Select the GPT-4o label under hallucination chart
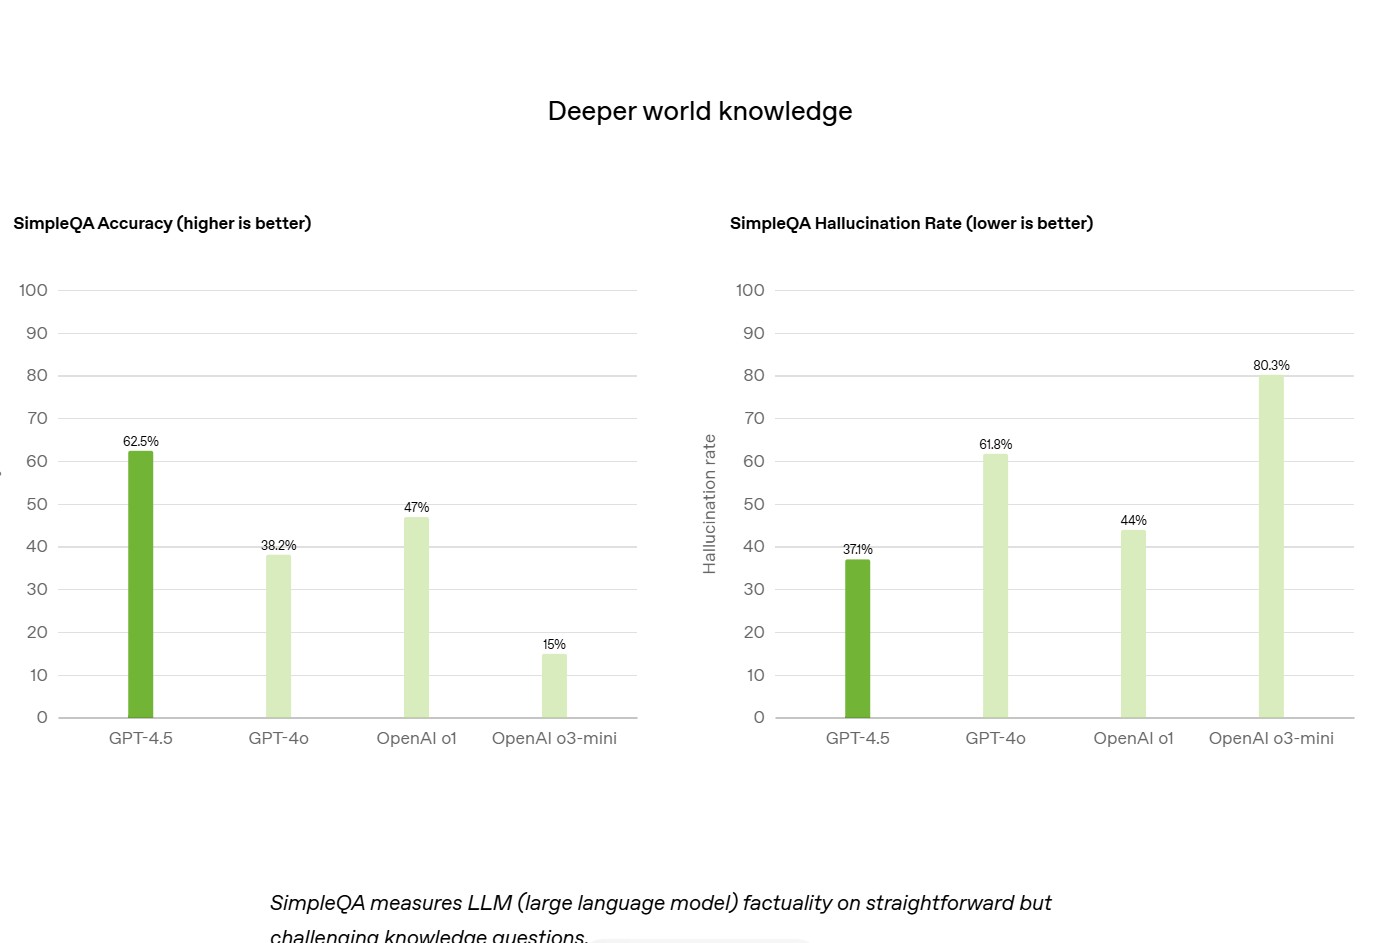The height and width of the screenshot is (943, 1385). point(996,738)
